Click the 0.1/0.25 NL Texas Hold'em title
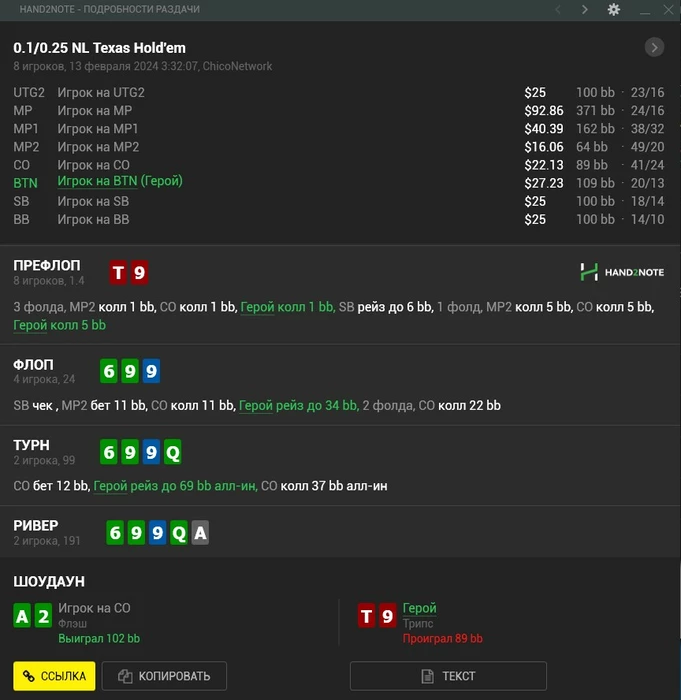681x700 pixels. tap(99, 48)
